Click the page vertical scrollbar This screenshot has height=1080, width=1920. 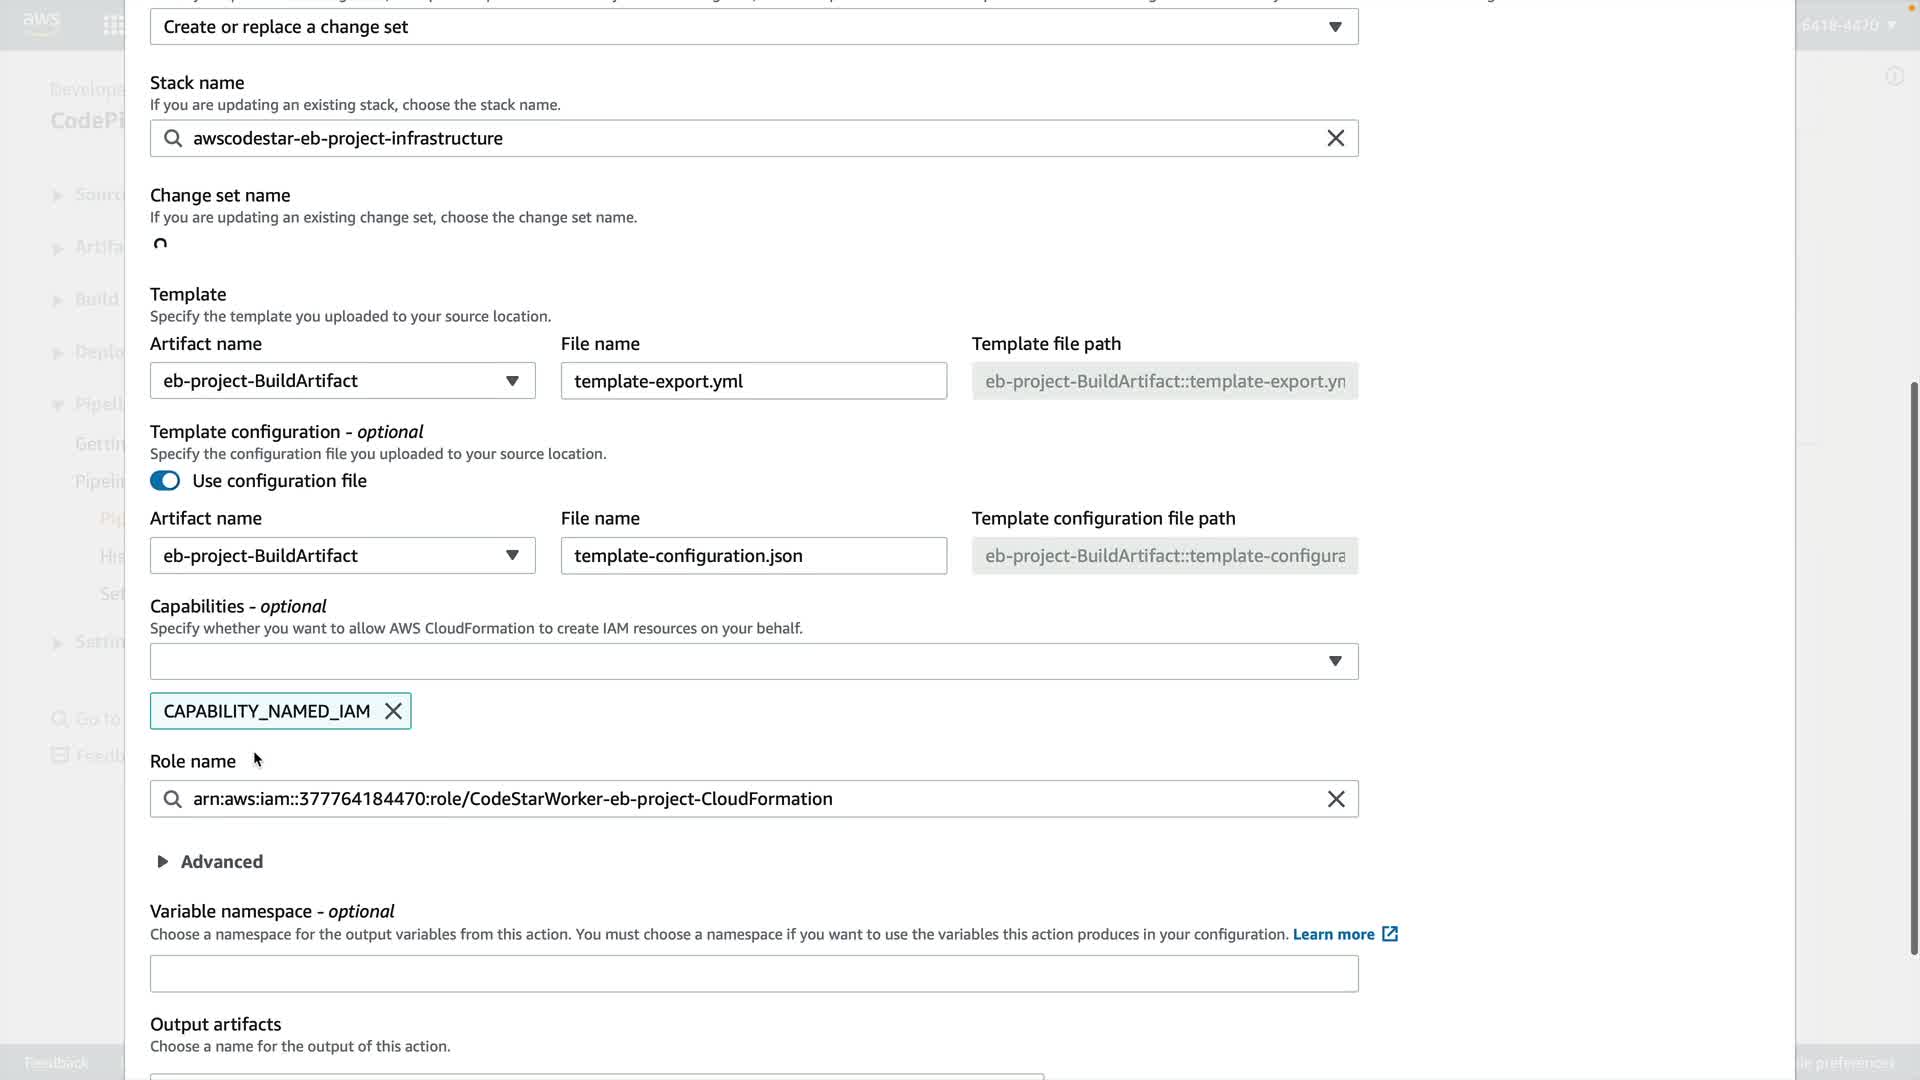pyautogui.click(x=1914, y=668)
